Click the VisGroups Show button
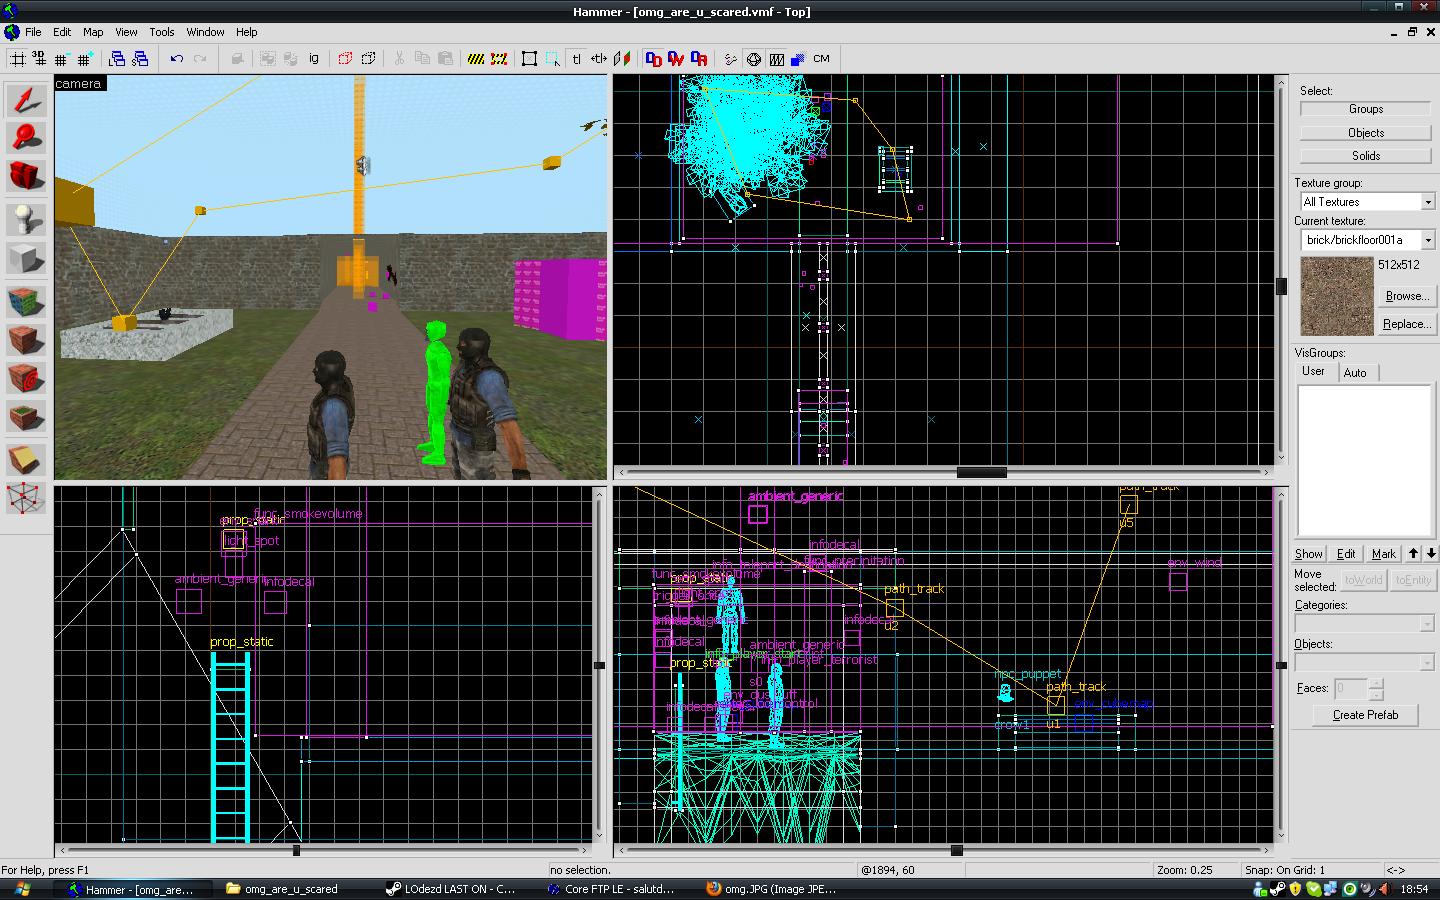Viewport: 1440px width, 900px height. point(1309,554)
